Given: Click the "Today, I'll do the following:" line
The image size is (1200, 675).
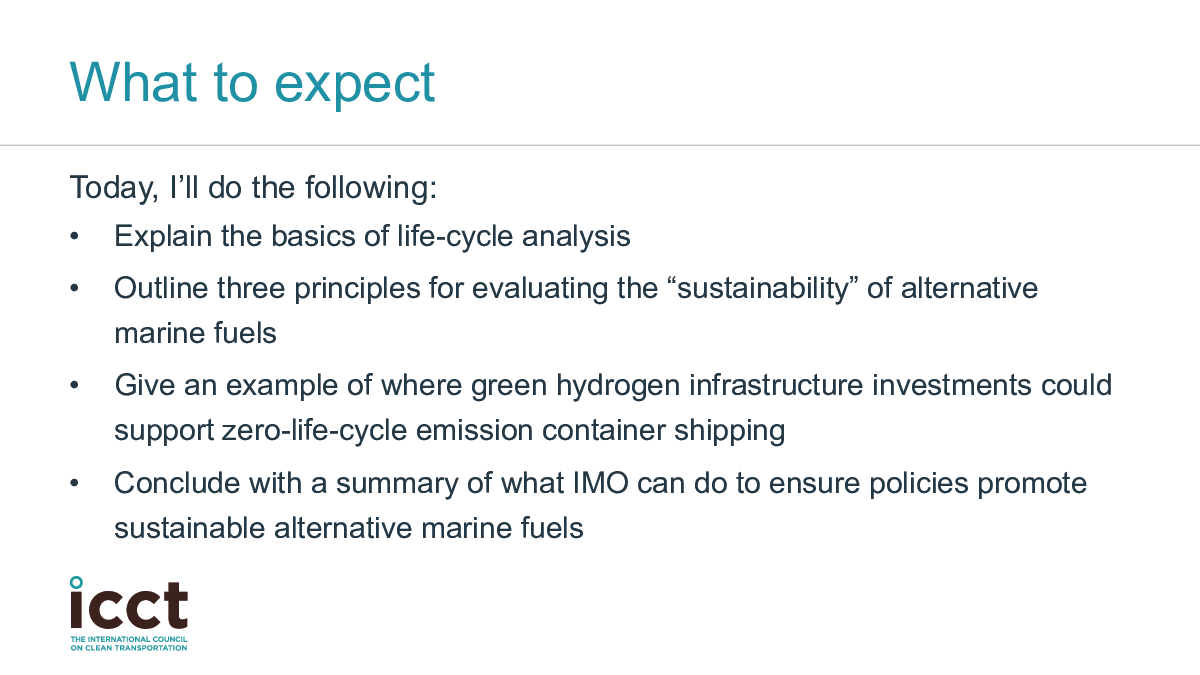Looking at the screenshot, I should click(254, 187).
